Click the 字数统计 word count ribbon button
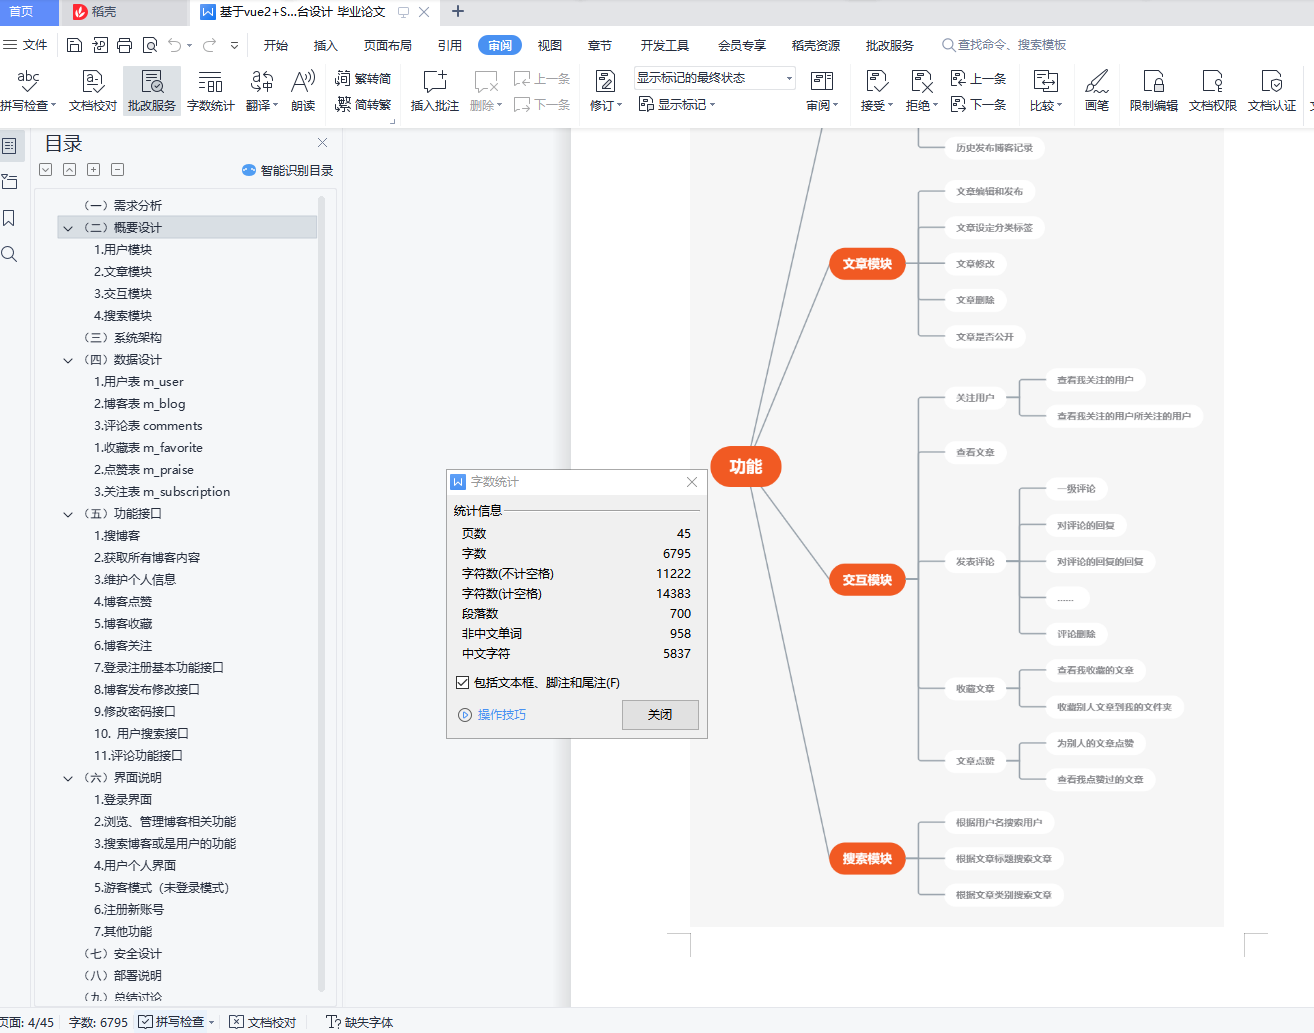Viewport: 1314px width, 1033px height. click(x=211, y=90)
